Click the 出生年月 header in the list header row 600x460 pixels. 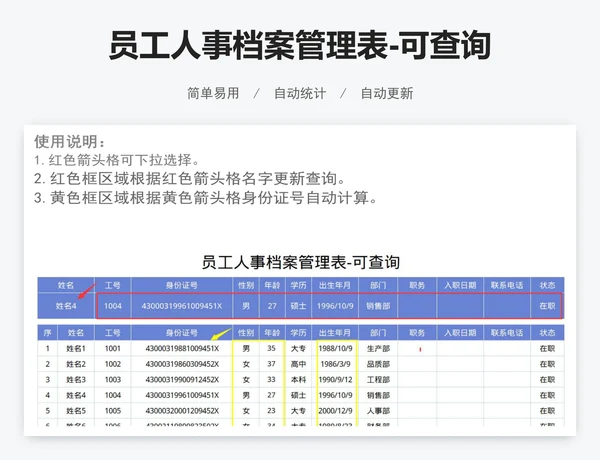335,333
